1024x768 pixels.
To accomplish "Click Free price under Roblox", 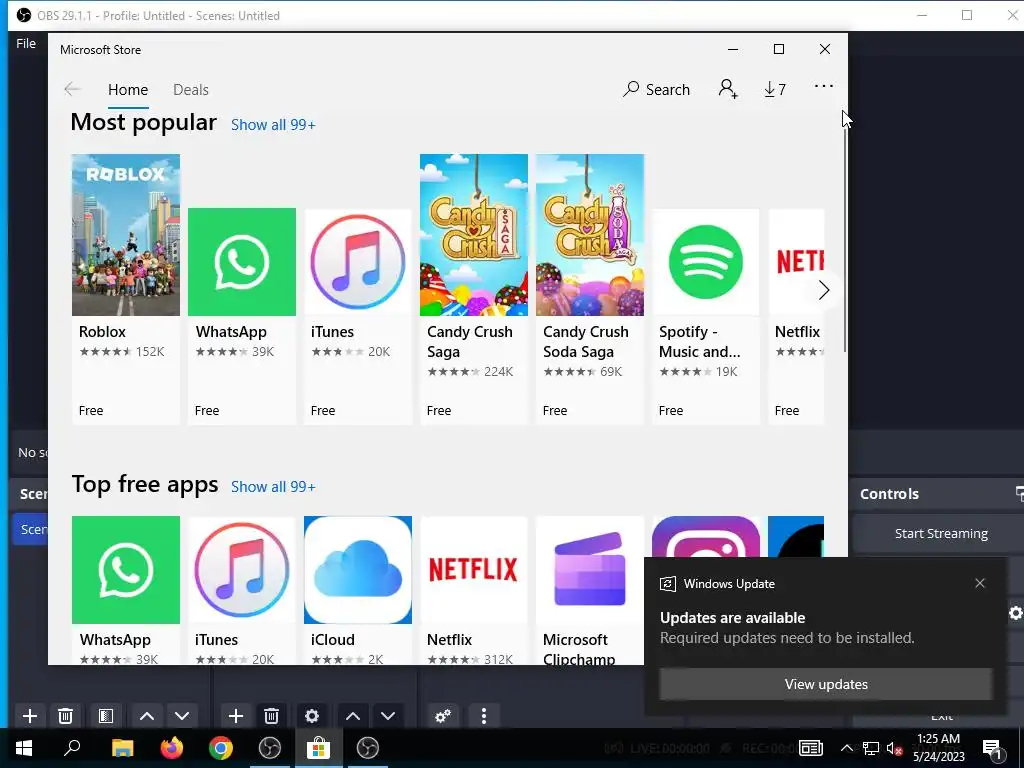I will [x=91, y=410].
